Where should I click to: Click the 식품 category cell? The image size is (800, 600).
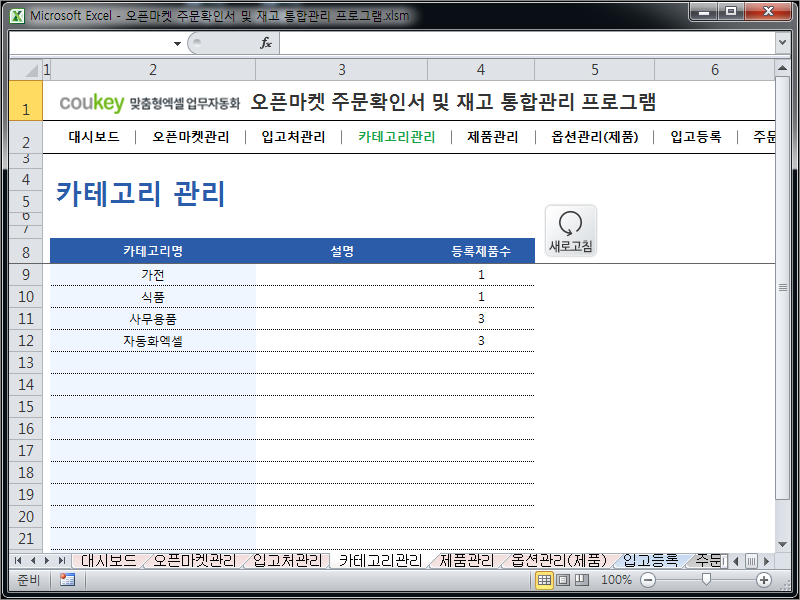click(x=153, y=297)
